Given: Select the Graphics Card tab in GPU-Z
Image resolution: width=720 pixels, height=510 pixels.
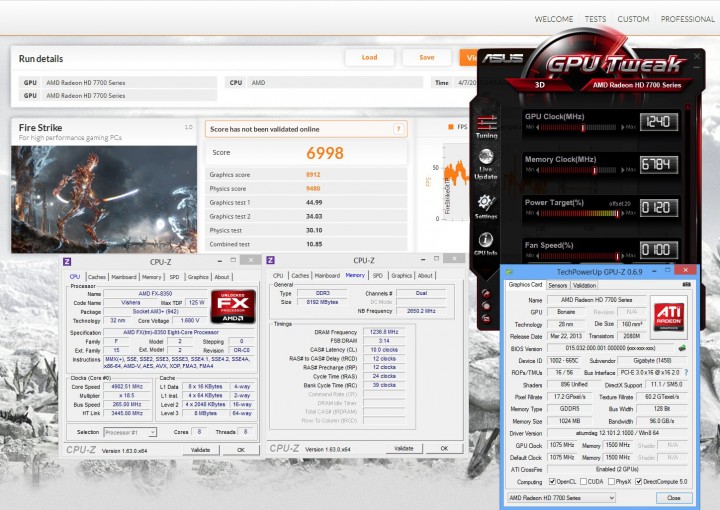Looking at the screenshot, I should (x=525, y=285).
